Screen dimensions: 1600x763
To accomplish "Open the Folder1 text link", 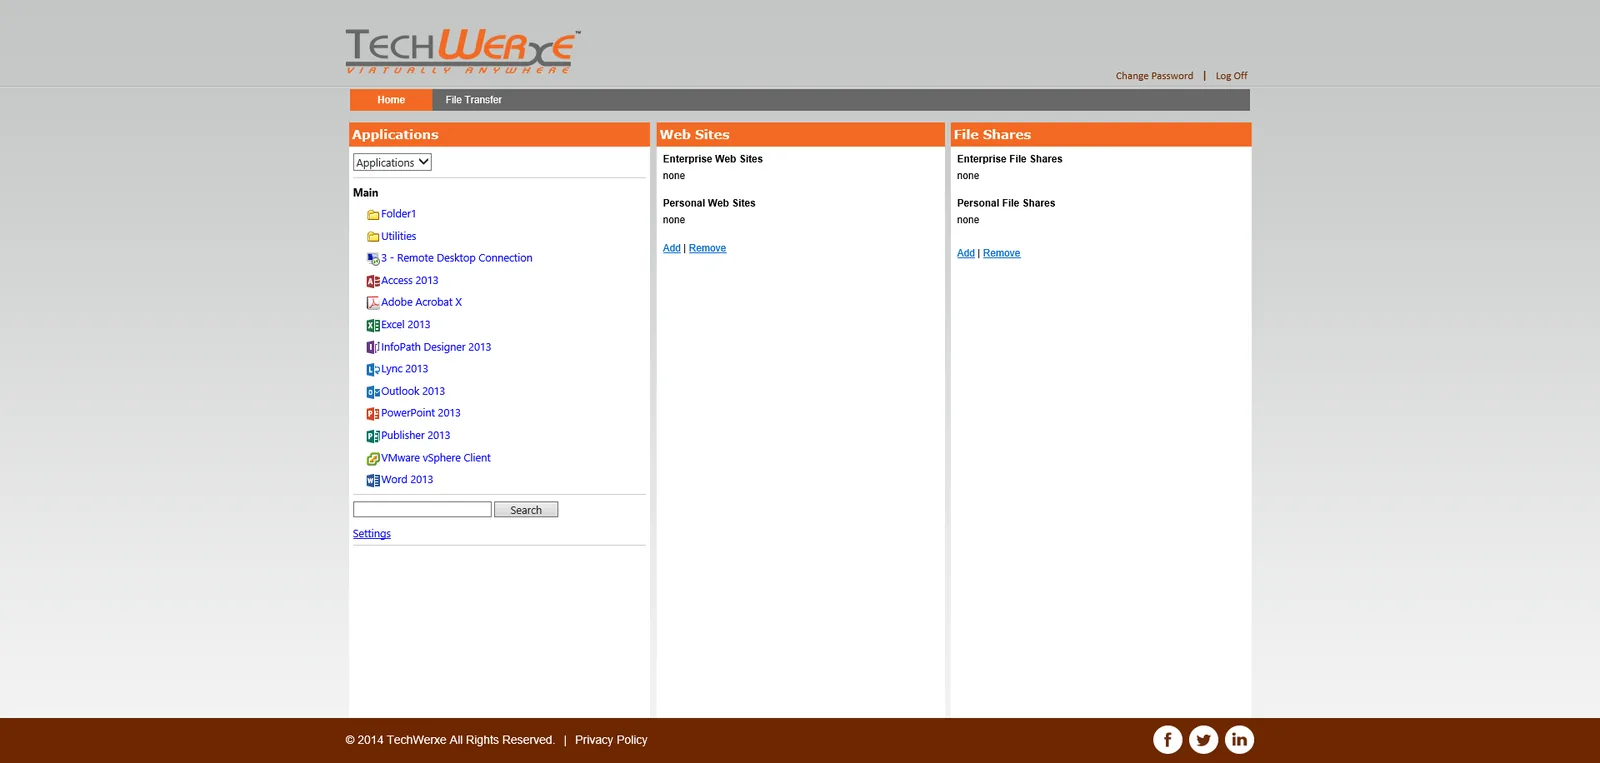I will pos(398,214).
